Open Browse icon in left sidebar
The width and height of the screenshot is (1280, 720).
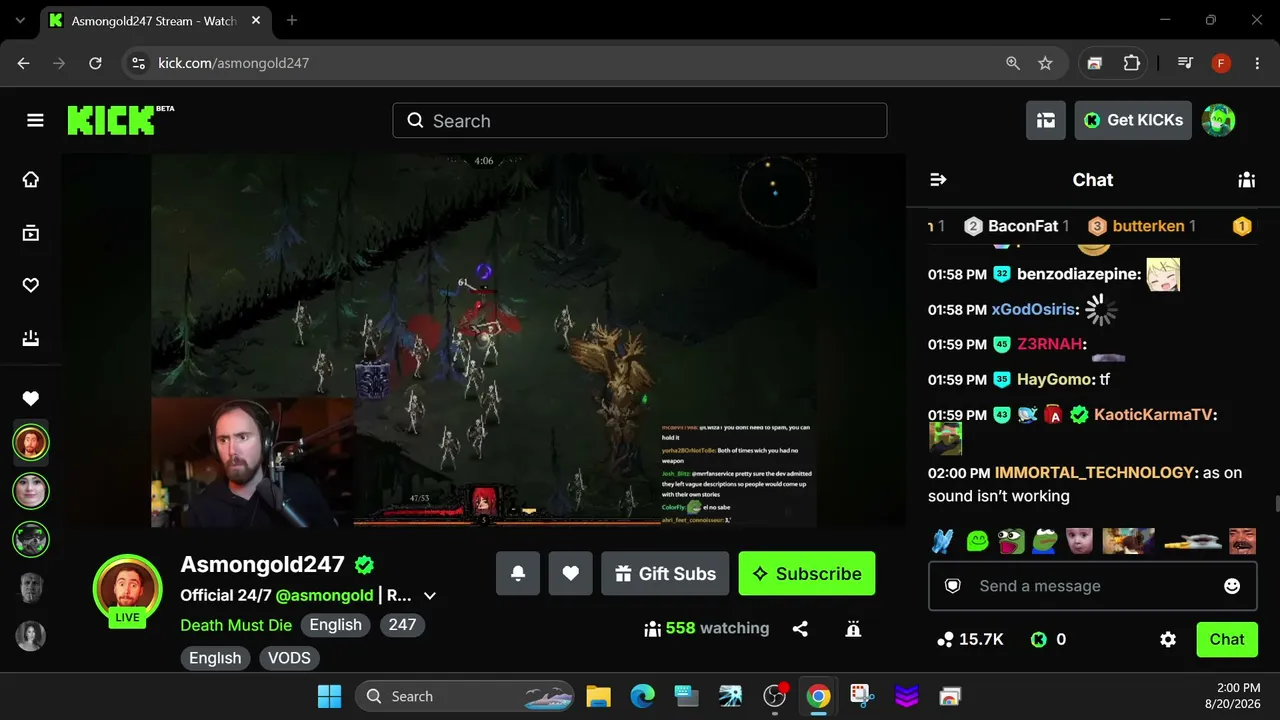coord(31,233)
